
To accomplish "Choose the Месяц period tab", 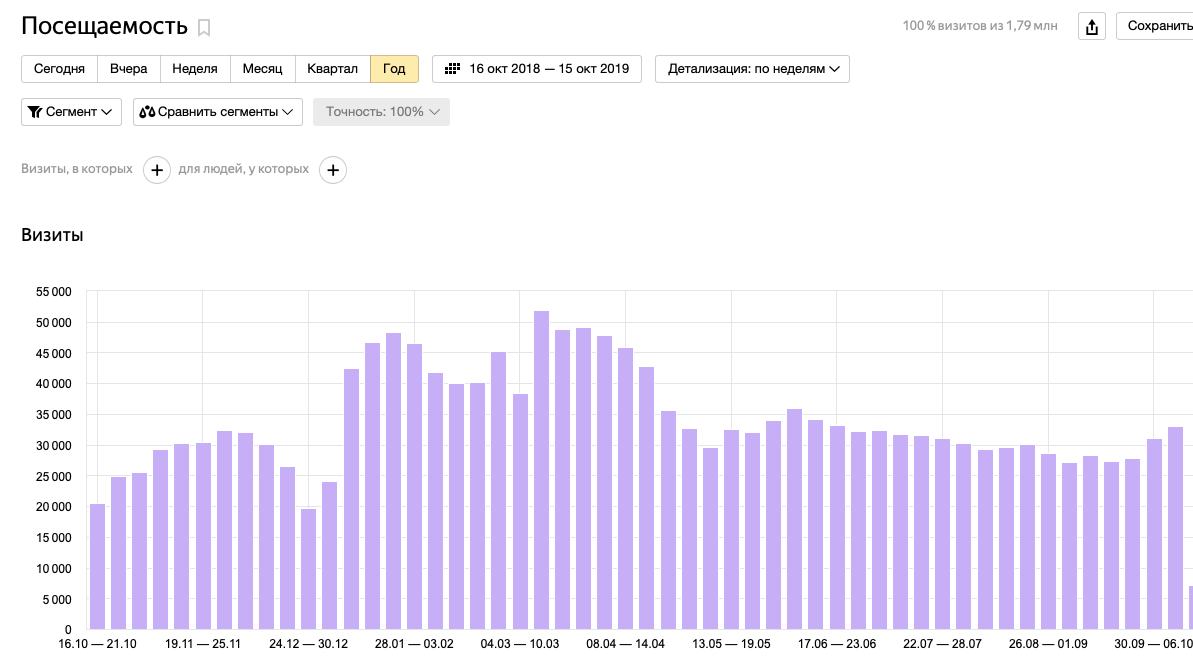I will (x=262, y=69).
